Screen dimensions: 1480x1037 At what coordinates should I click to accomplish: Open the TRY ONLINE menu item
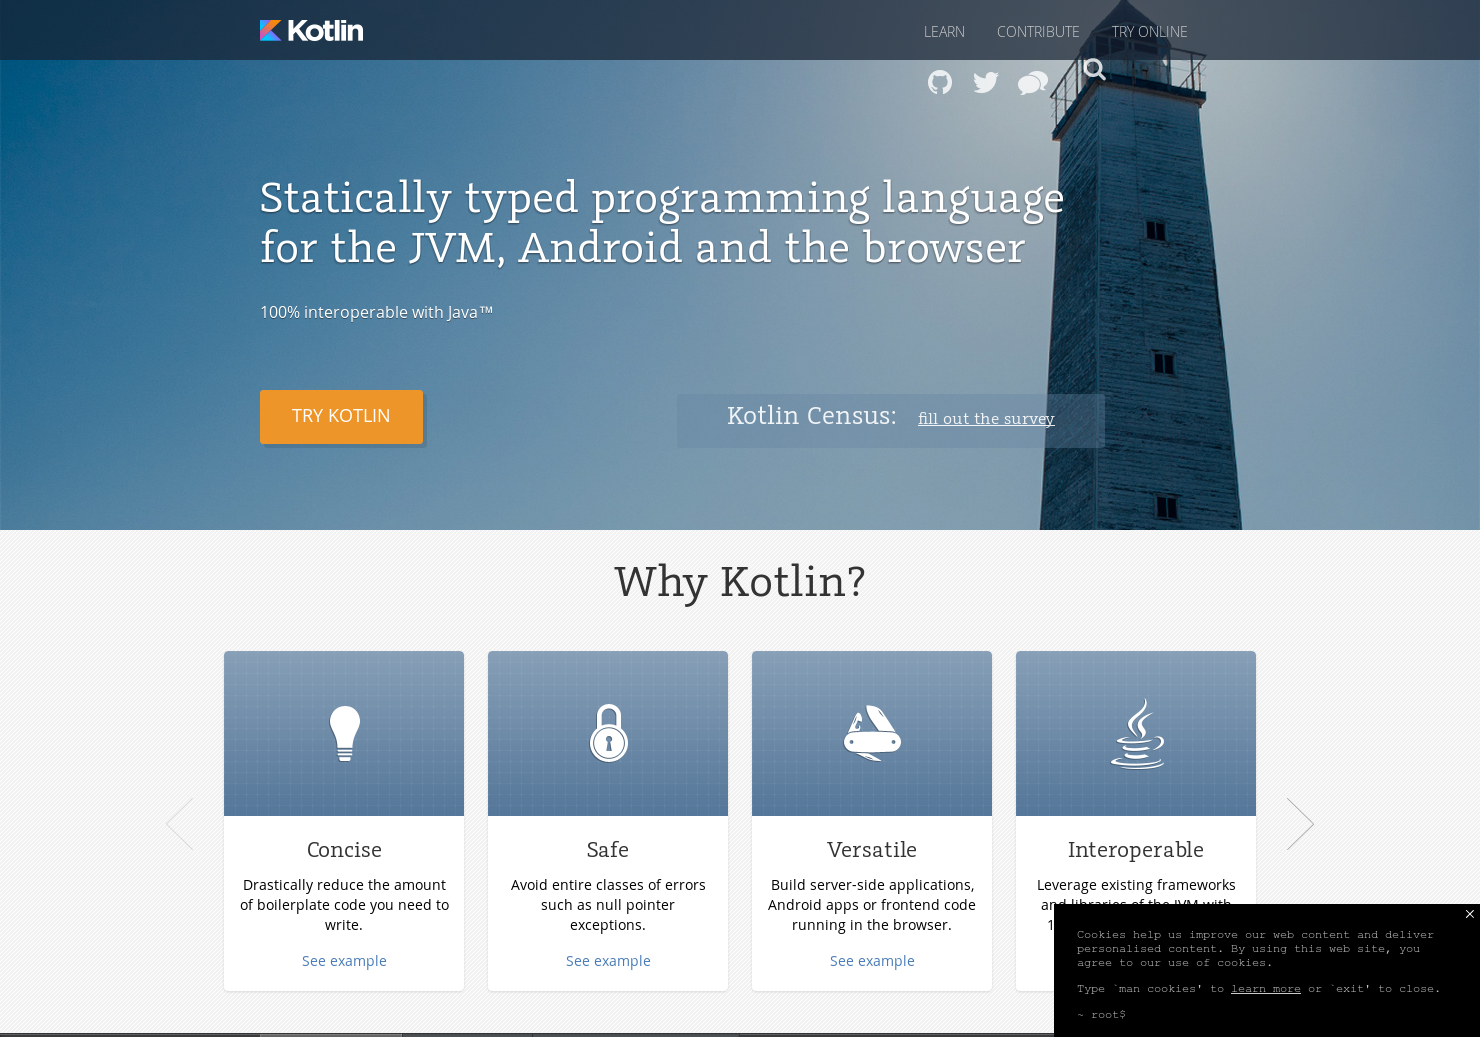(1149, 32)
